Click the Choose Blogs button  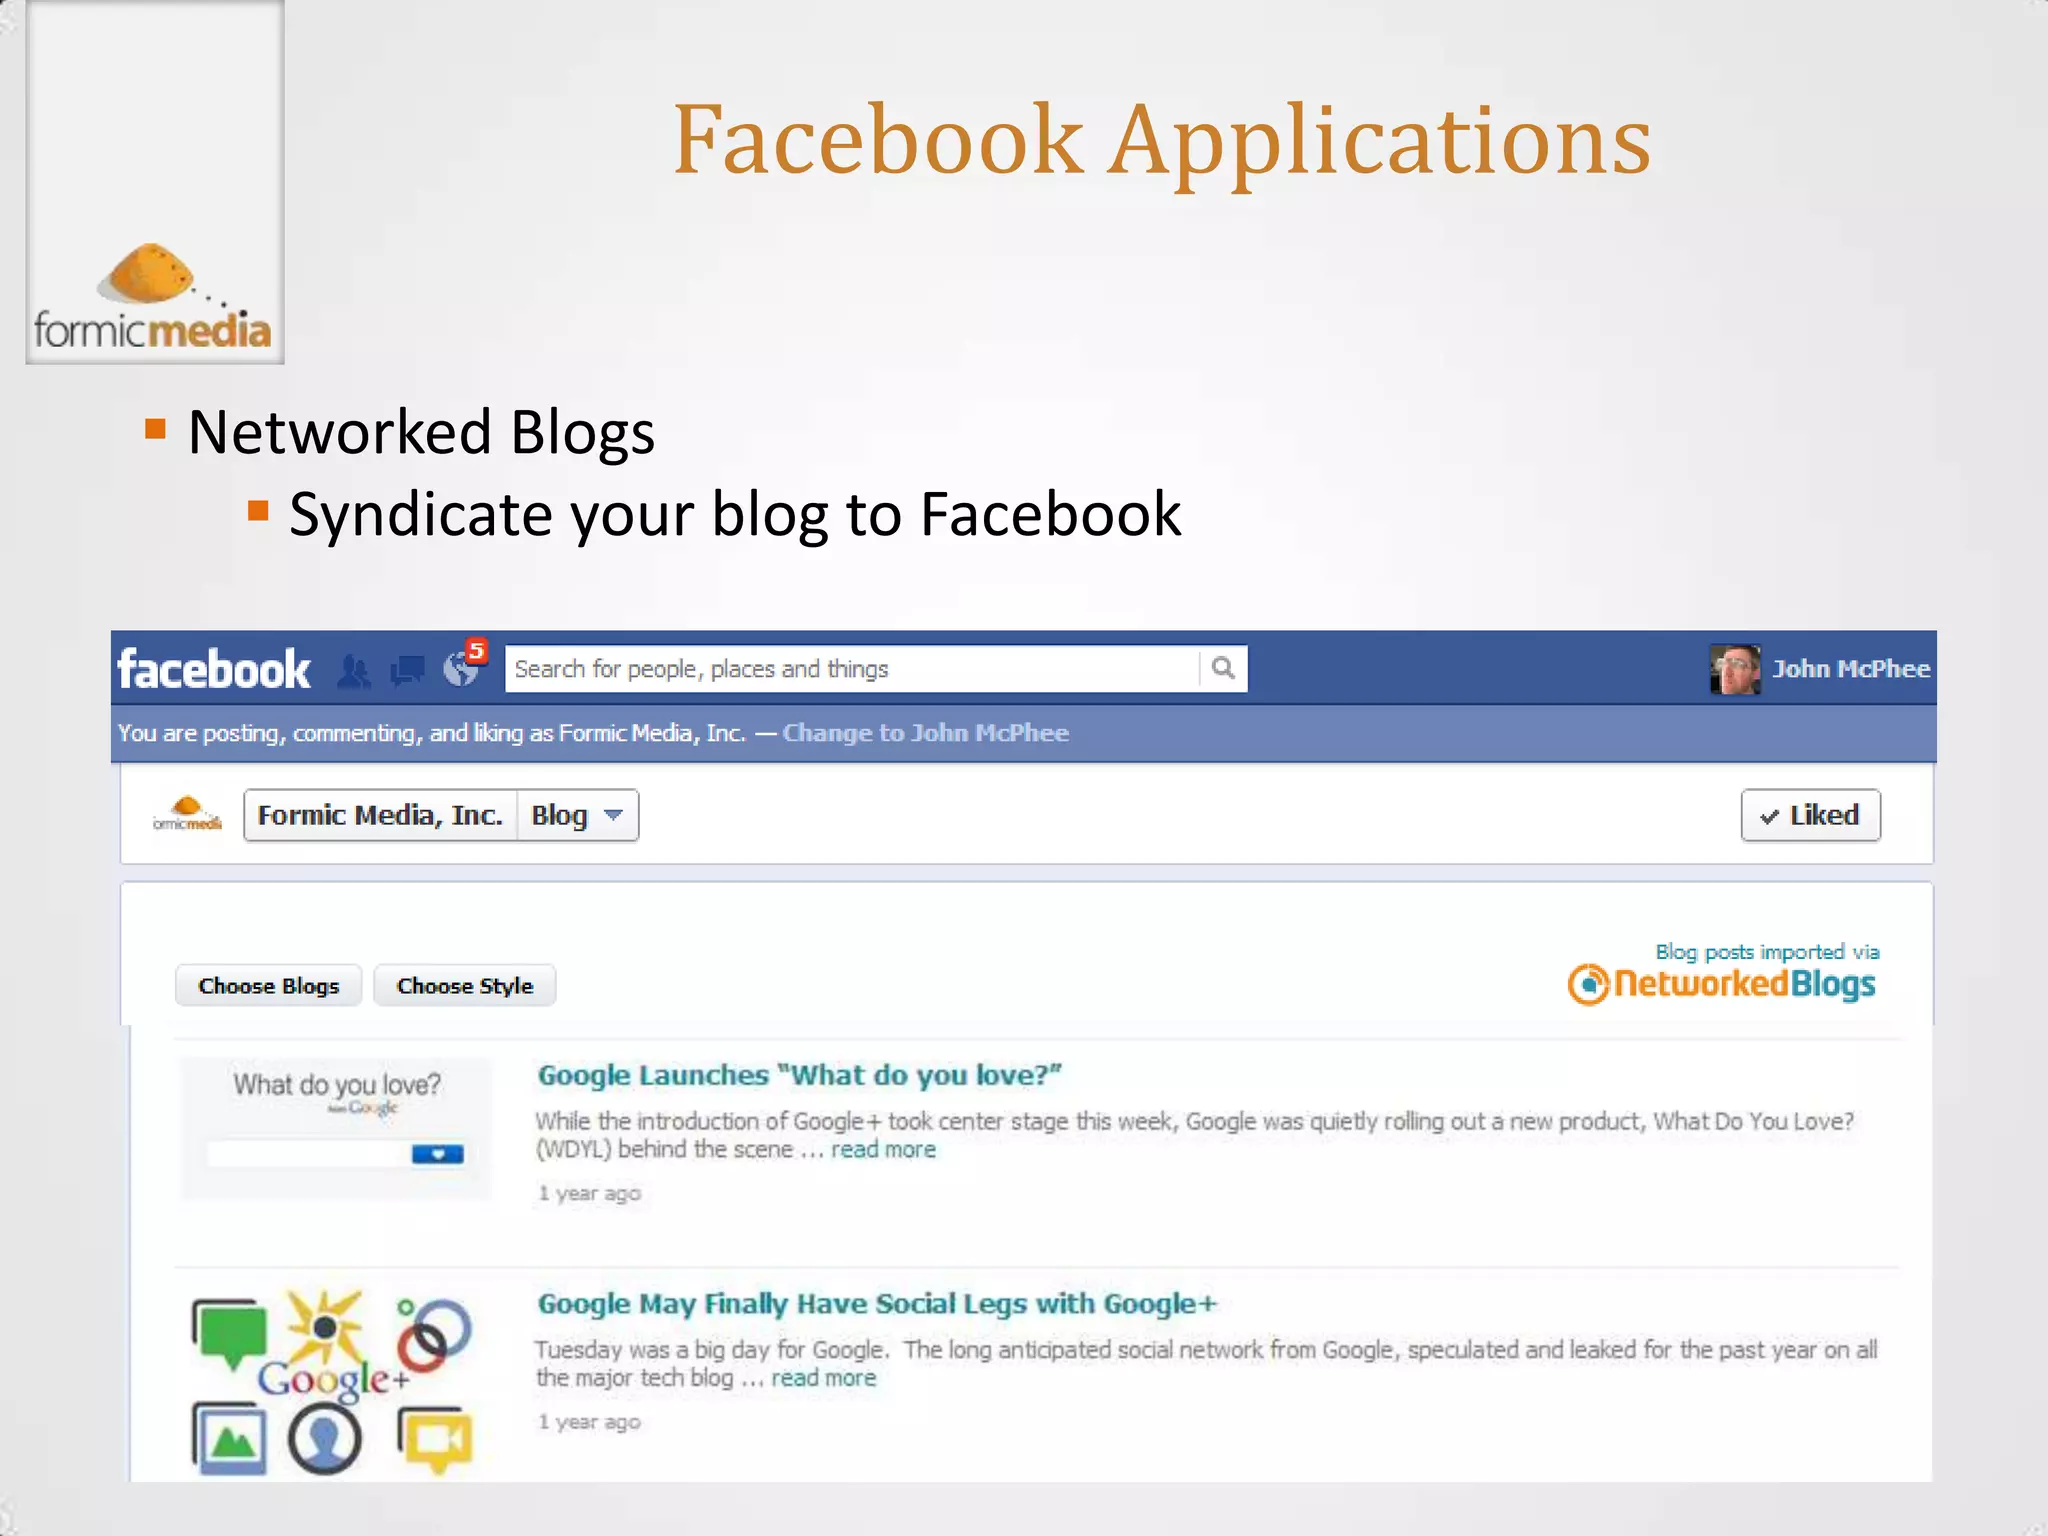[x=268, y=986]
